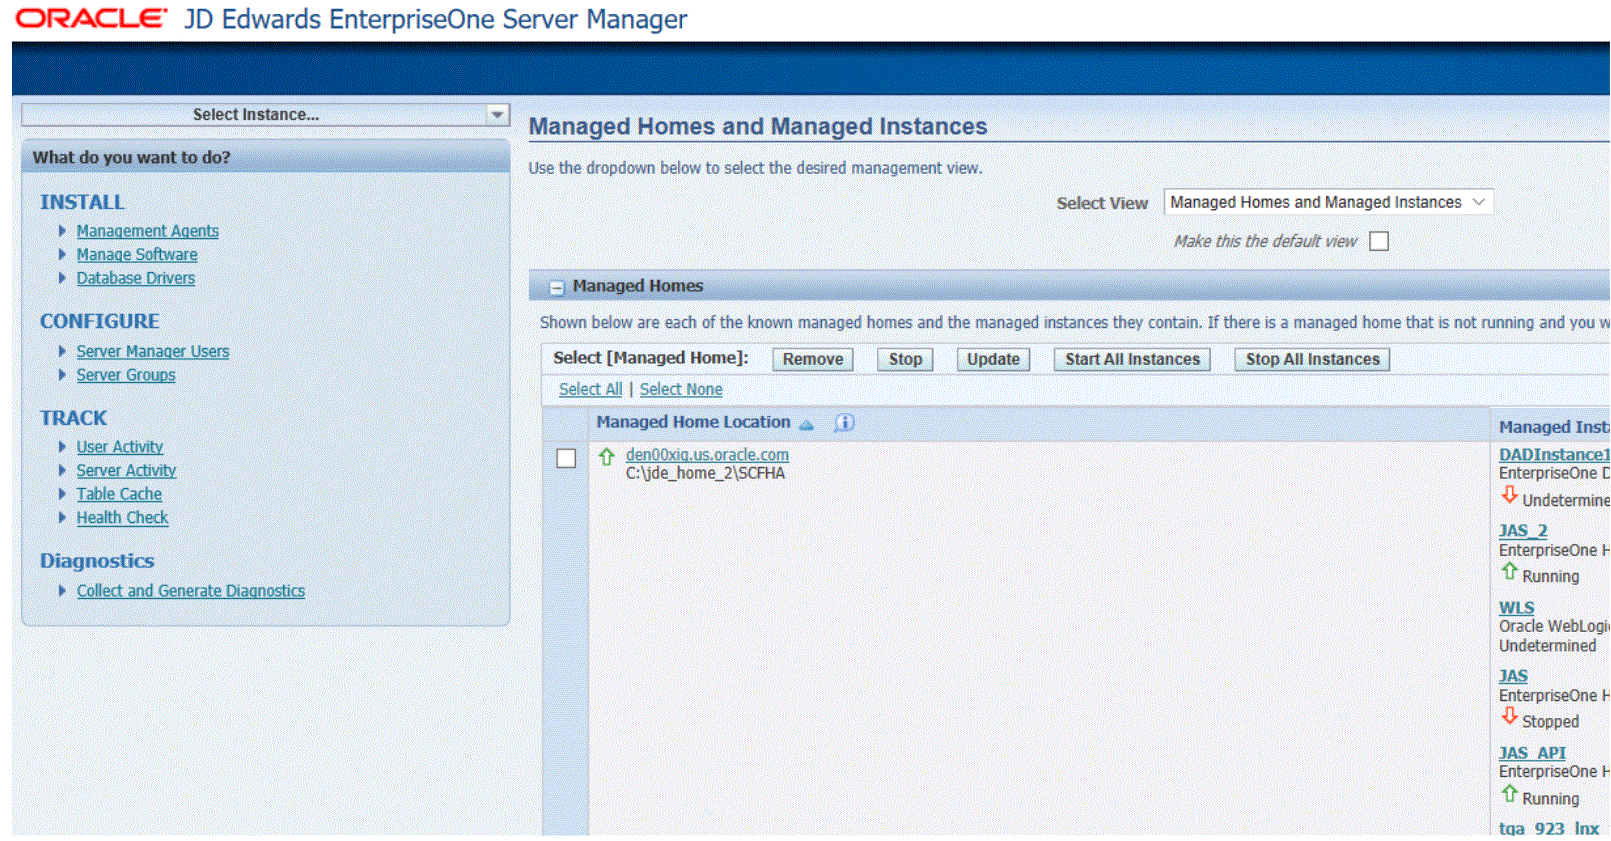Open the Manage Software link

(137, 255)
